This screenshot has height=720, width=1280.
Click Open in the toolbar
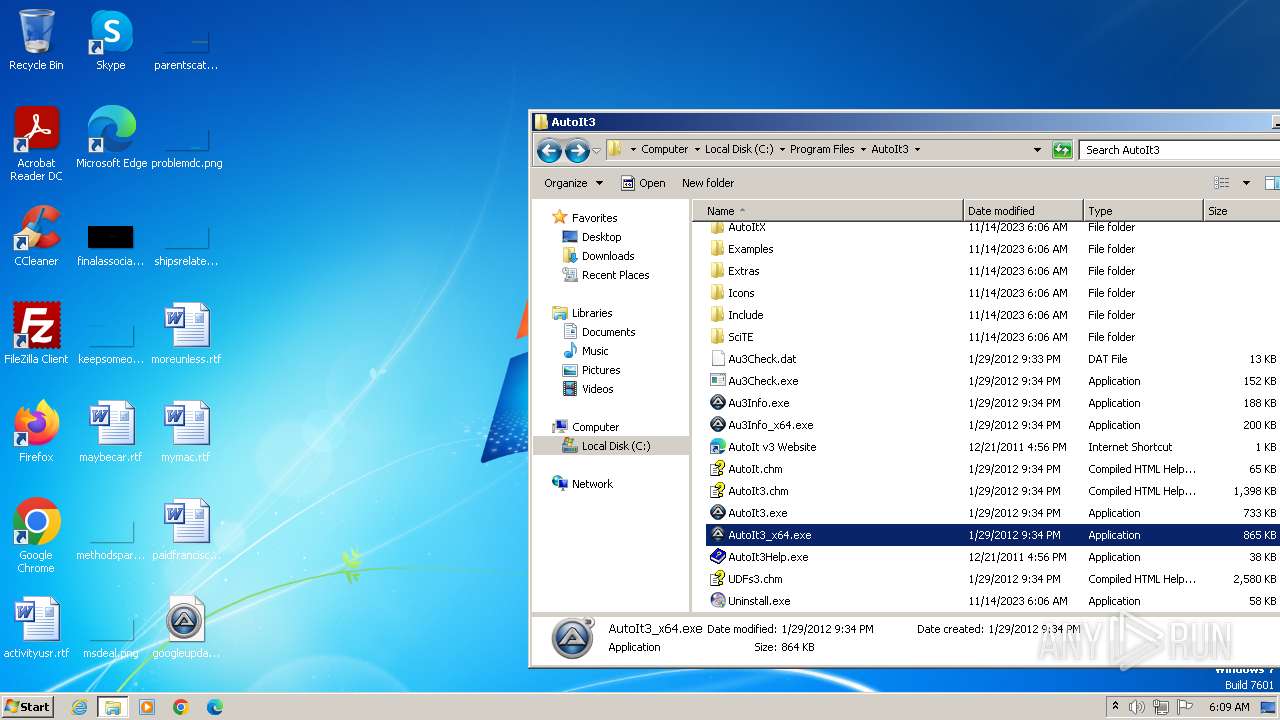[643, 183]
